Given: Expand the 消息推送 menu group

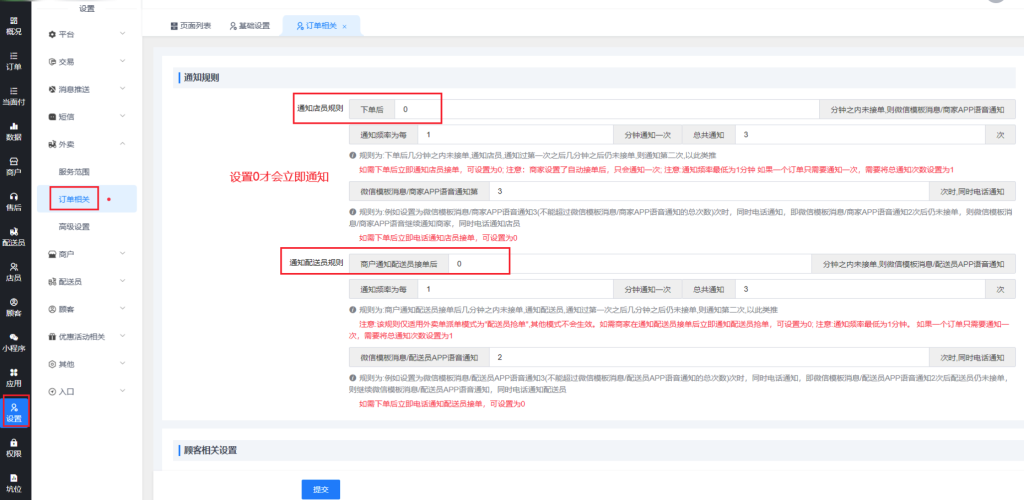Looking at the screenshot, I should (x=85, y=89).
